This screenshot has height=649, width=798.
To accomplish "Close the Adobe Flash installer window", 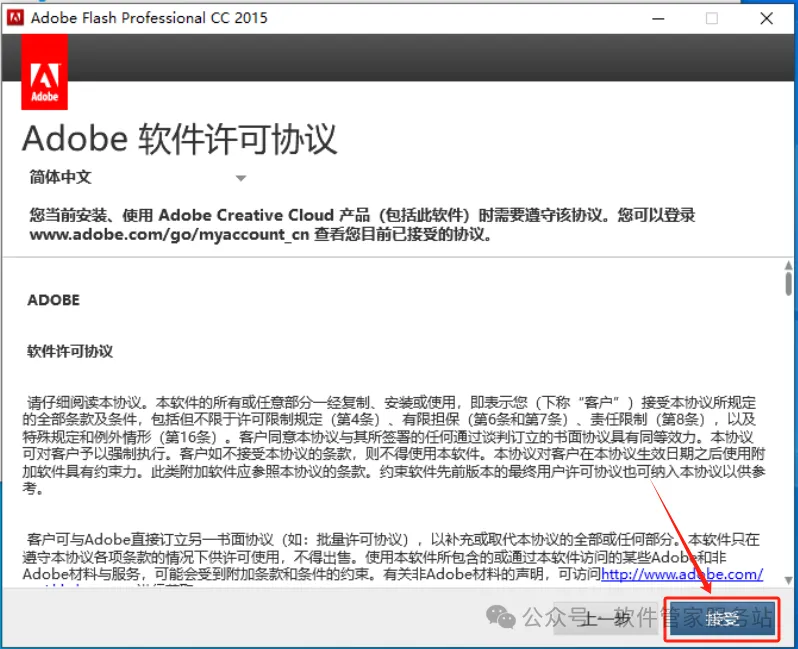I will (x=766, y=18).
